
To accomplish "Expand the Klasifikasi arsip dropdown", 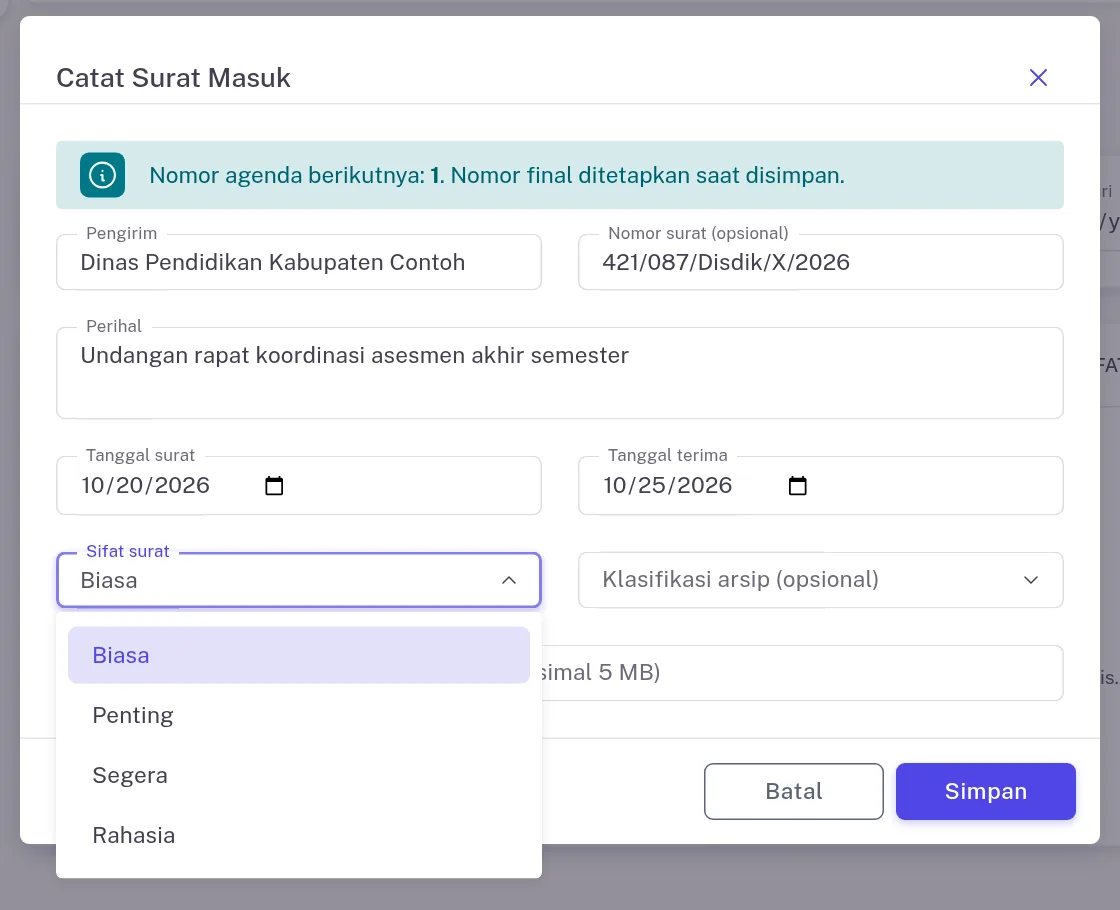I will point(821,580).
